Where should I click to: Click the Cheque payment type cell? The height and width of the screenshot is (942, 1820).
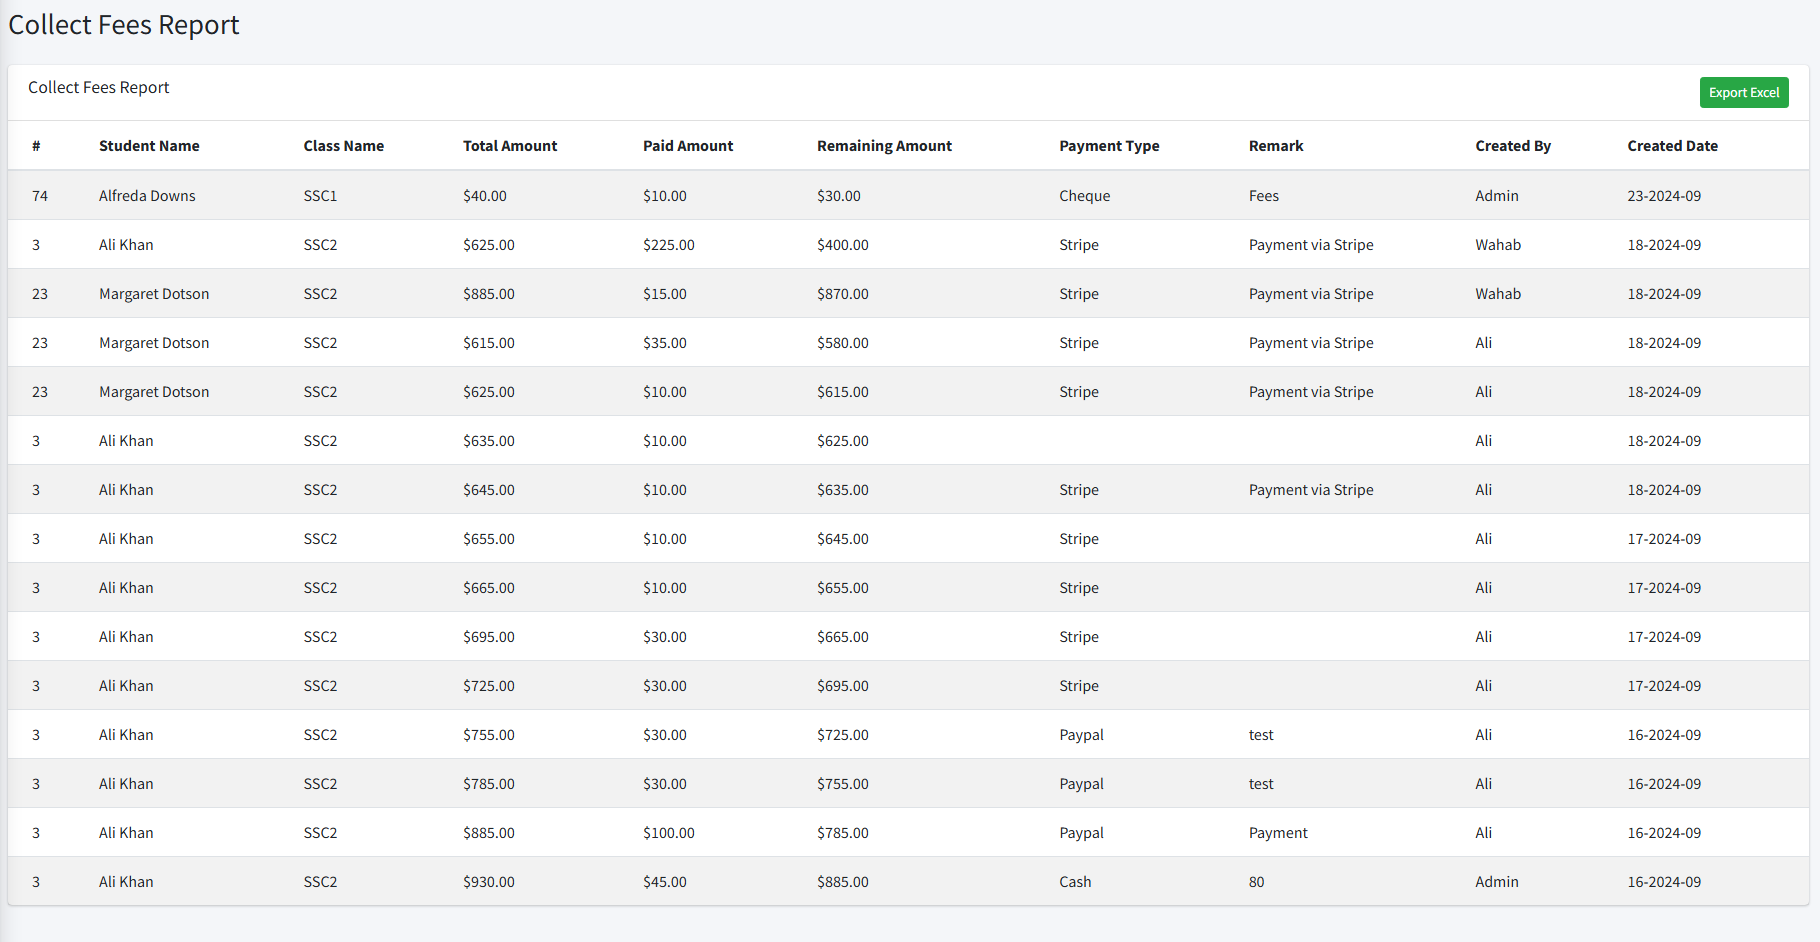point(1084,196)
